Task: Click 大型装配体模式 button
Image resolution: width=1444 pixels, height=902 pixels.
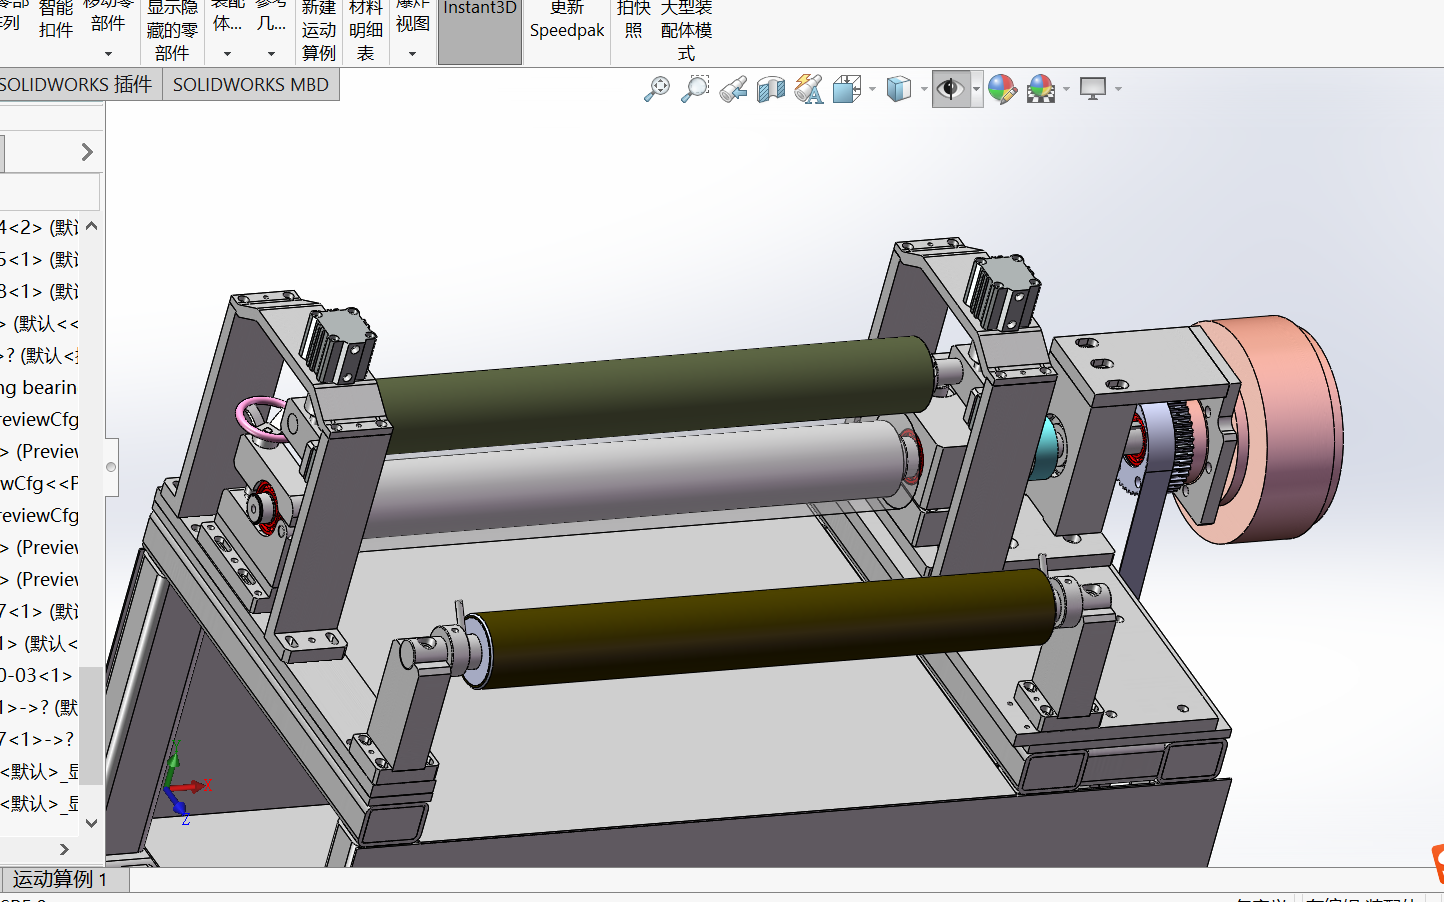Action: click(686, 30)
